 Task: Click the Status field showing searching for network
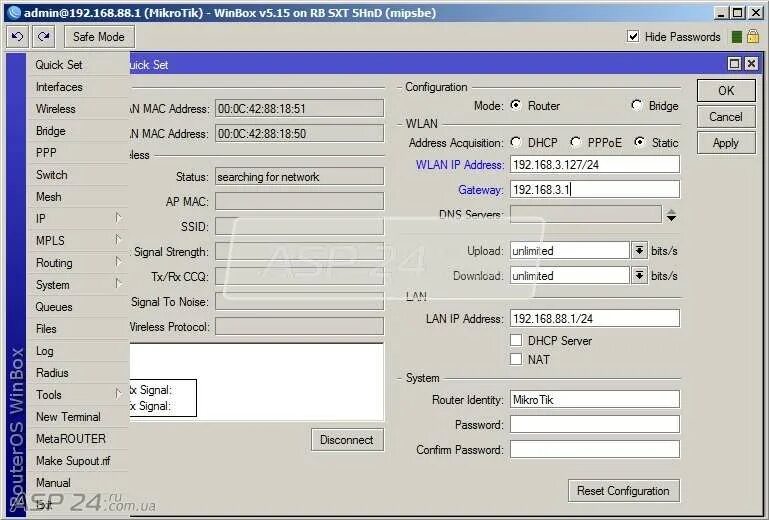299,177
